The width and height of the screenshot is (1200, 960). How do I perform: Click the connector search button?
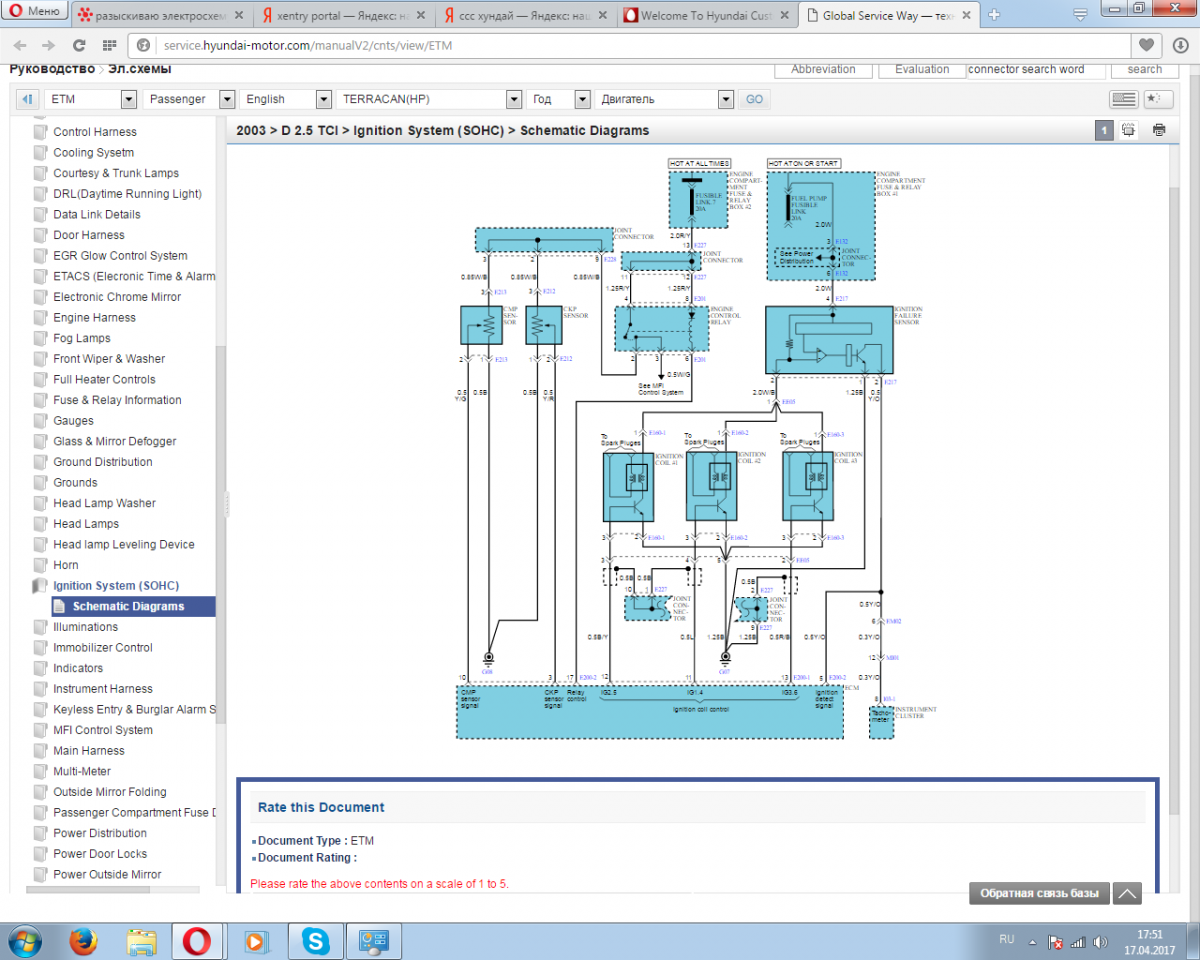pos(1144,69)
